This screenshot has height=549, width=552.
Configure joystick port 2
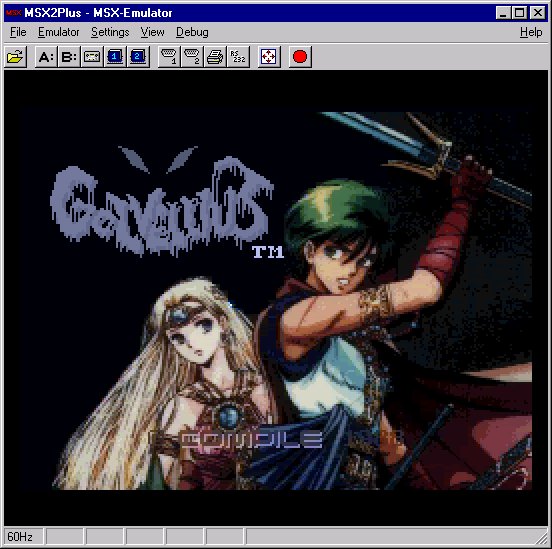point(192,57)
